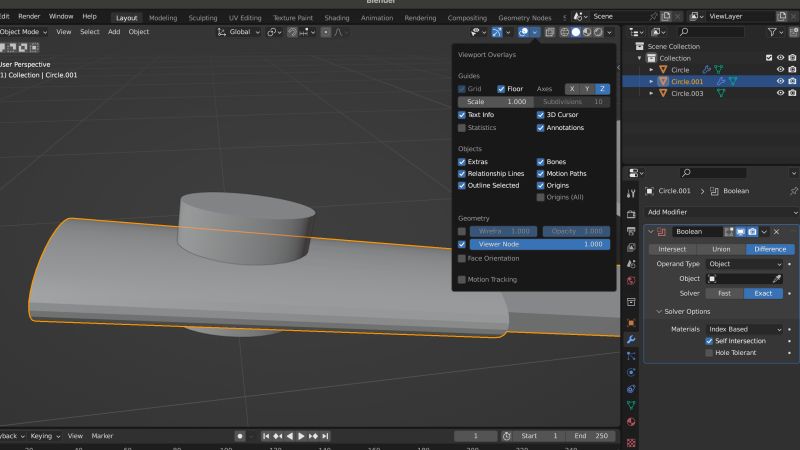Play animation forward
The image size is (800, 450).
point(301,436)
